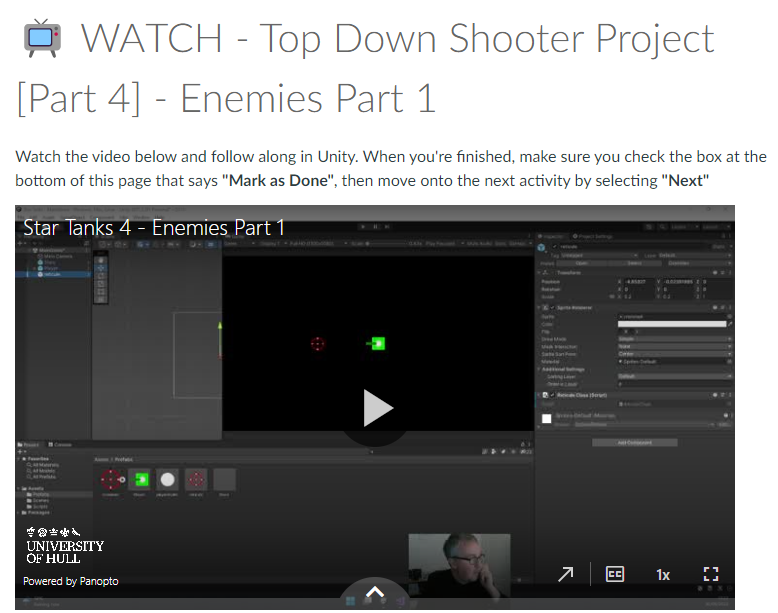Image resolution: width=778 pixels, height=613 pixels.
Task: Toggle the Sprite Renderer component checkbox
Action: [554, 309]
